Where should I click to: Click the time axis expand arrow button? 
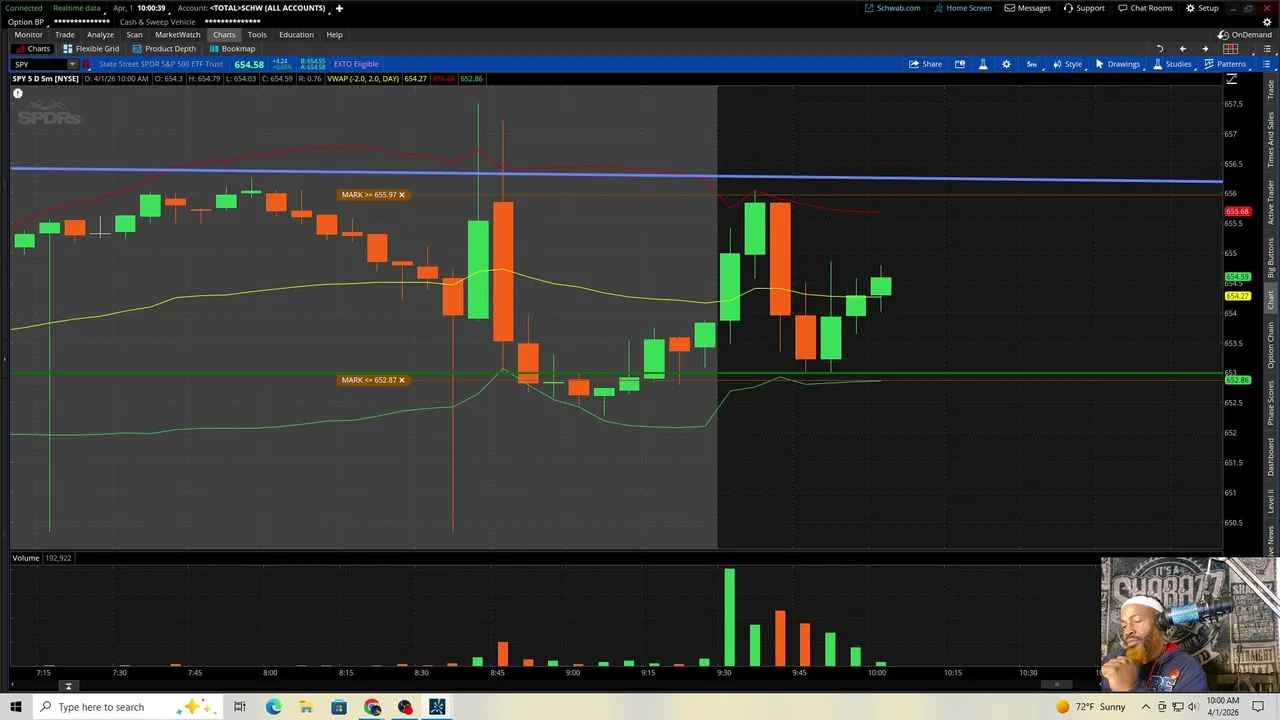(x=69, y=686)
